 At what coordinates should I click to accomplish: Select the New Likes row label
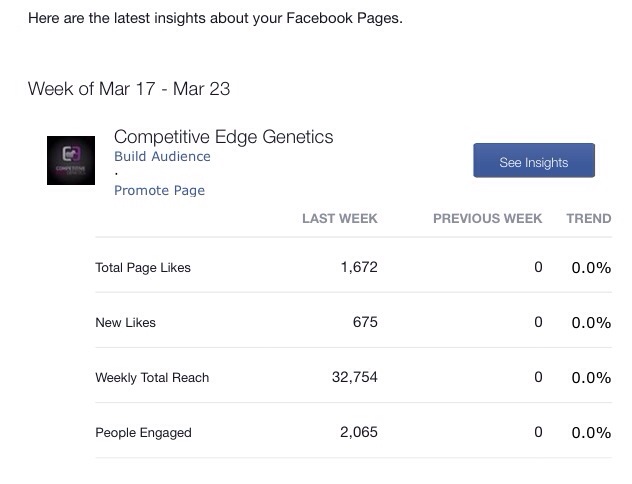(125, 323)
